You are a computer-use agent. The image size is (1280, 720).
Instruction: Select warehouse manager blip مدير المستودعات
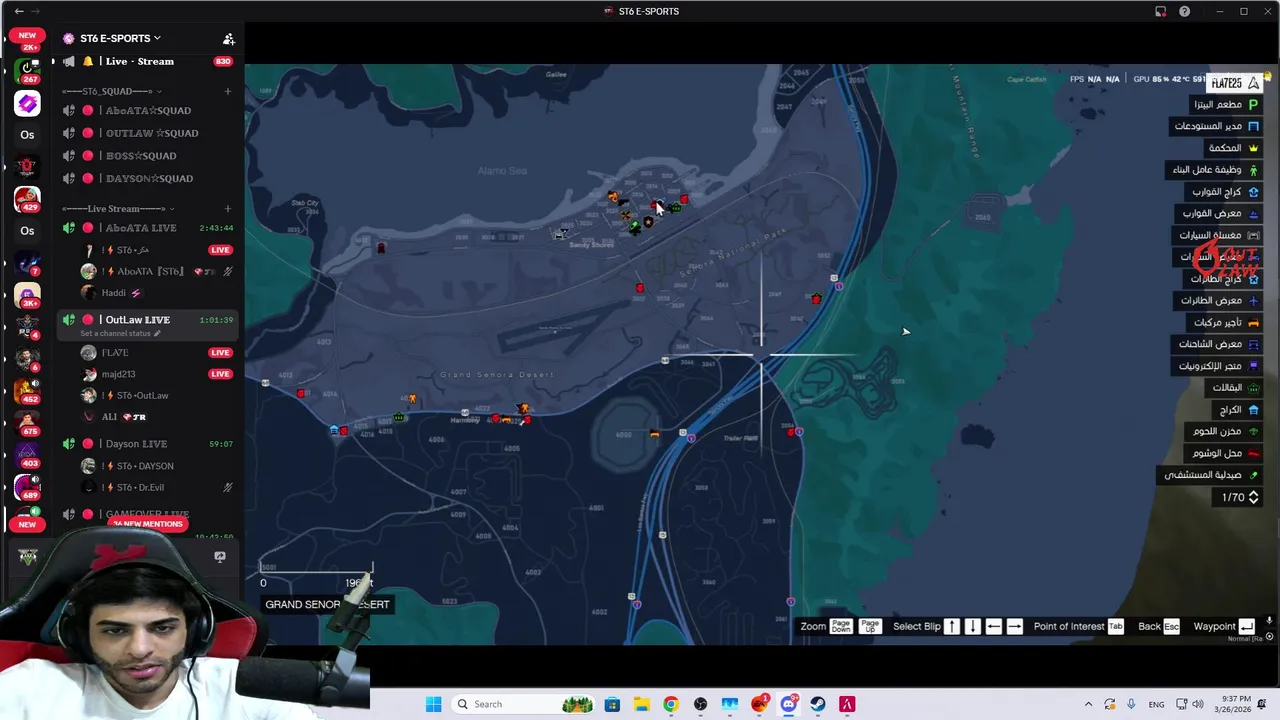click(x=1216, y=126)
